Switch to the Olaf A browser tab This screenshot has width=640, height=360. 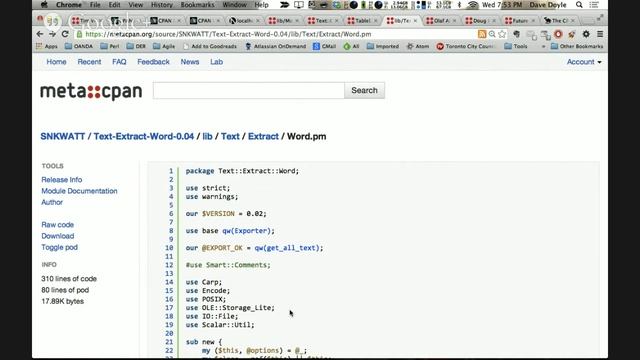(441, 20)
